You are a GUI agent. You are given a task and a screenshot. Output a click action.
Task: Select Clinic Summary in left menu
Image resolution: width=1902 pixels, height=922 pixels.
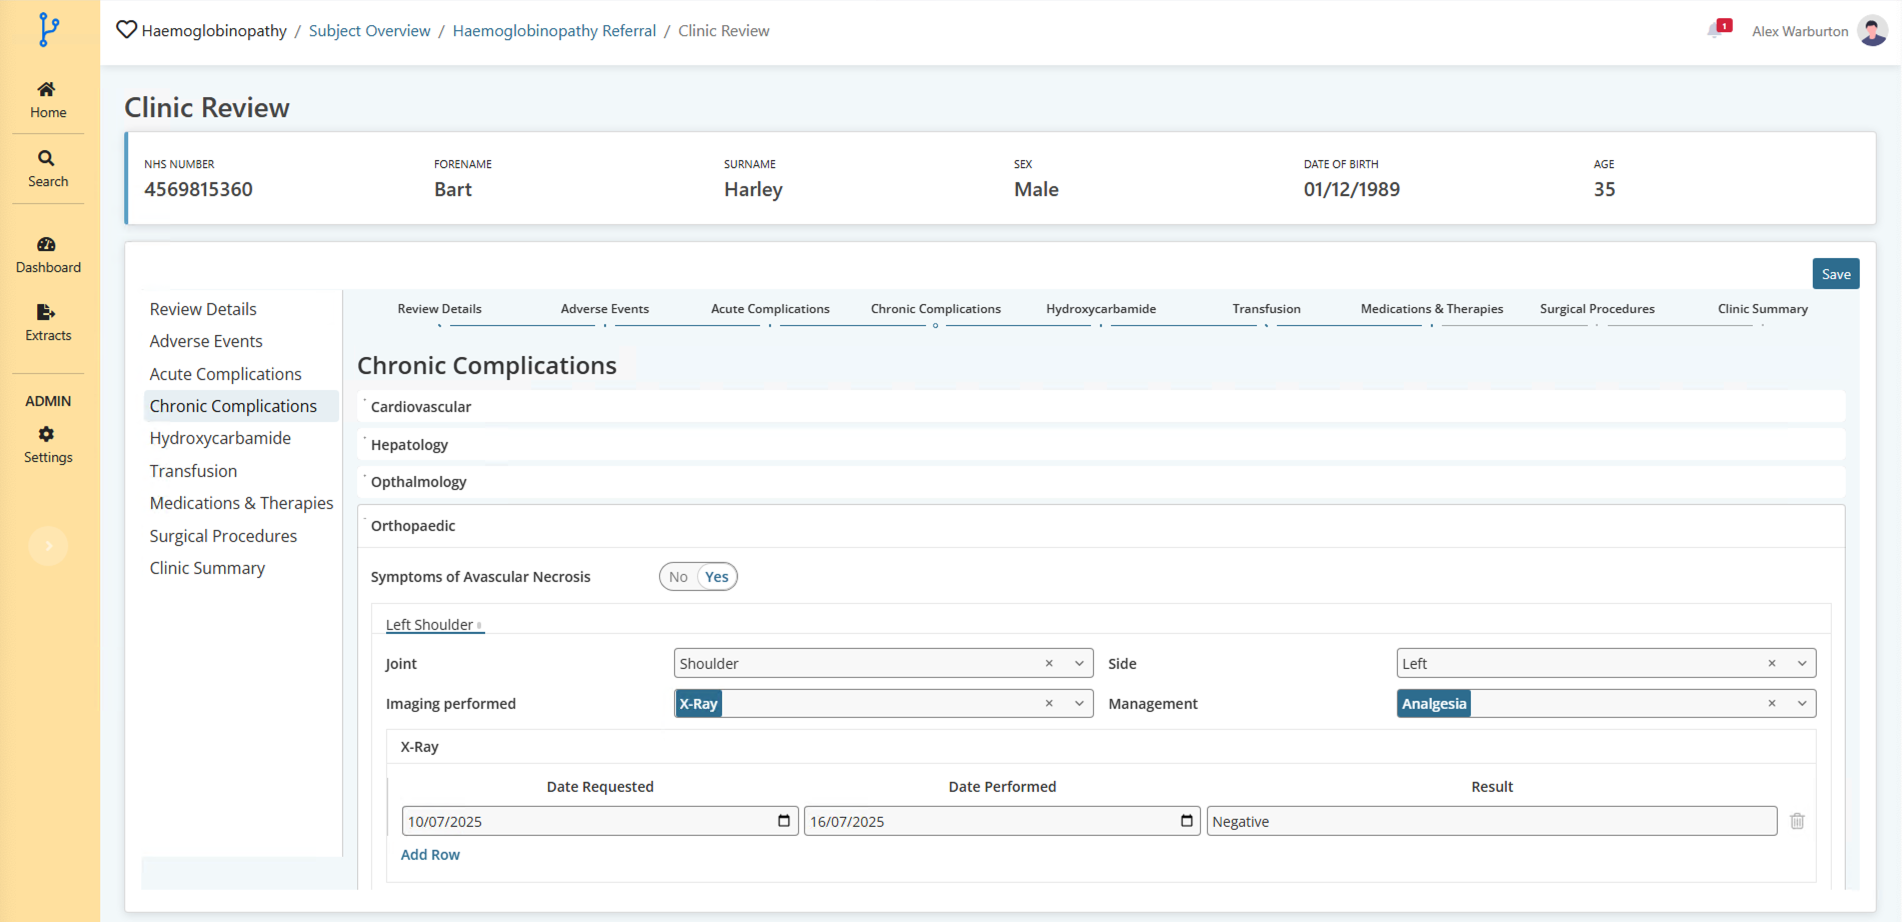point(207,568)
